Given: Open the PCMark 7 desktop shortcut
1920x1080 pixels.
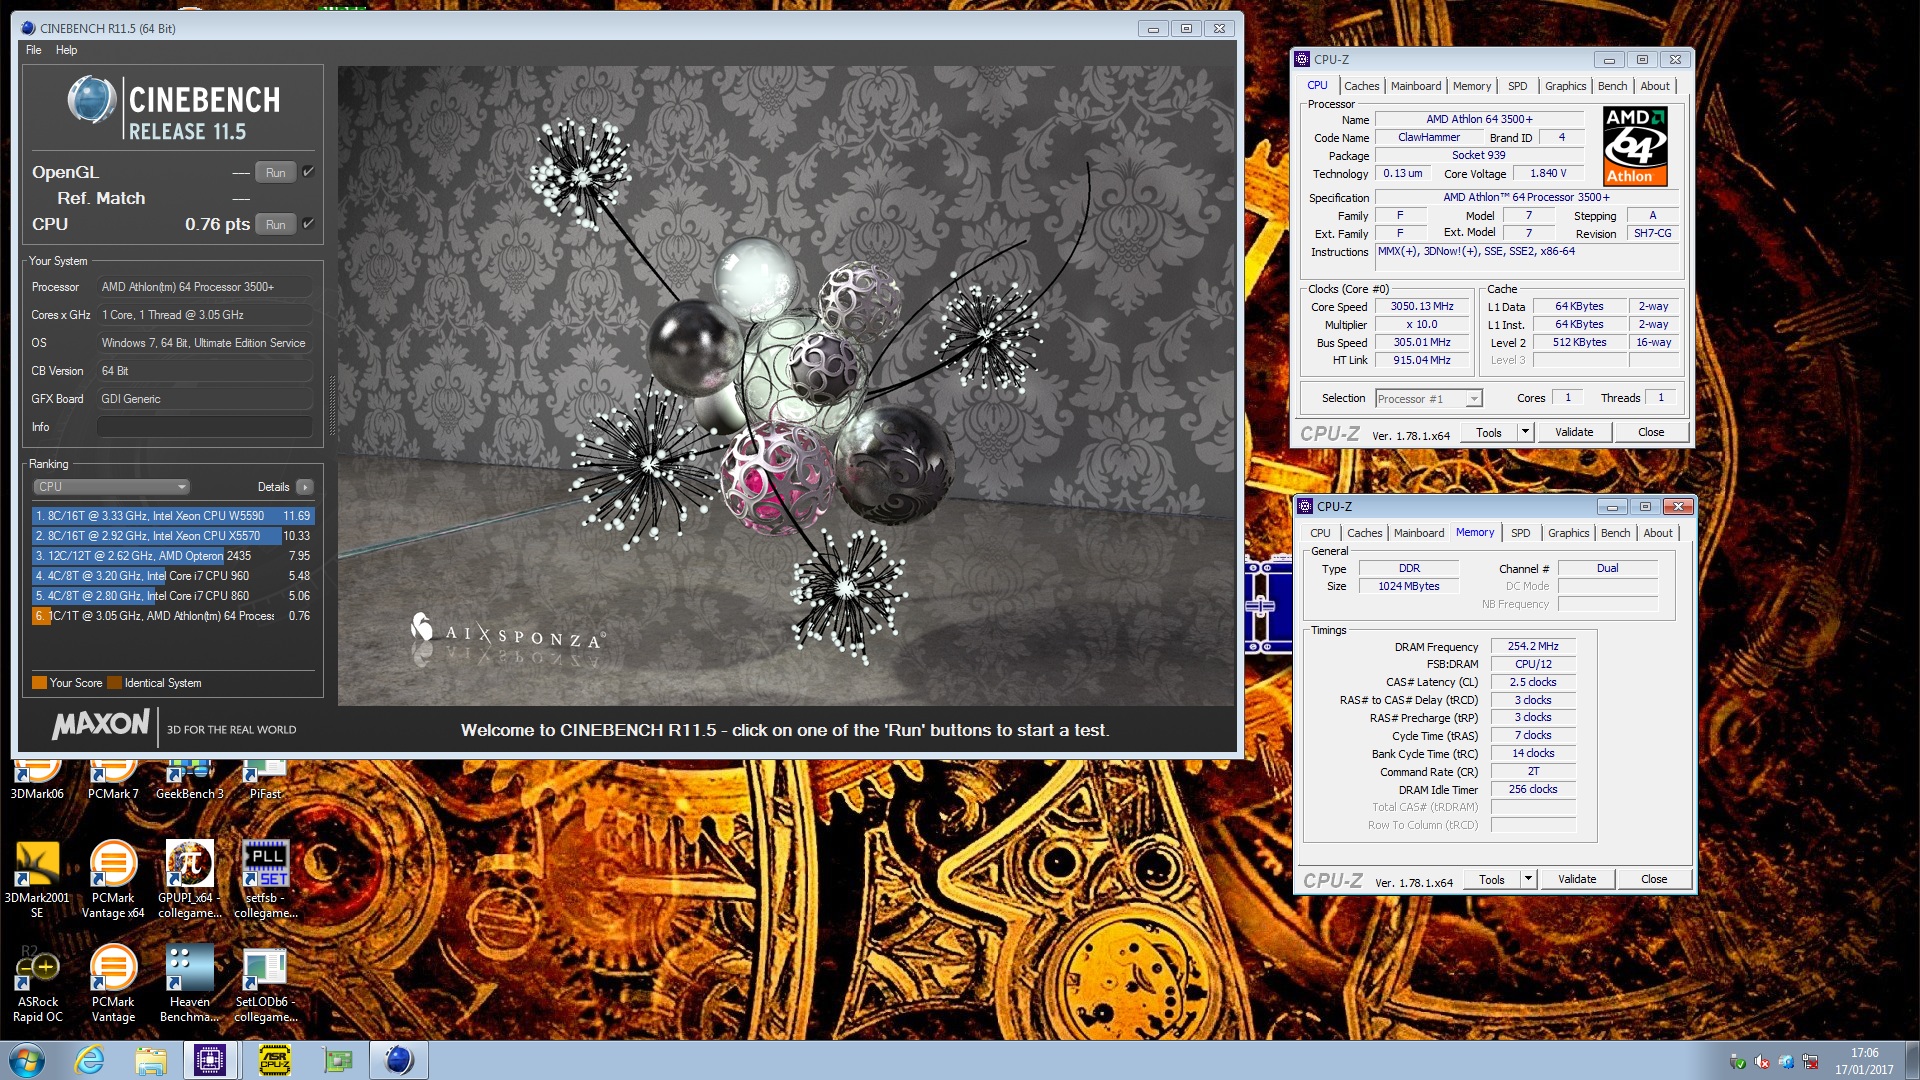Looking at the screenshot, I should click(113, 781).
